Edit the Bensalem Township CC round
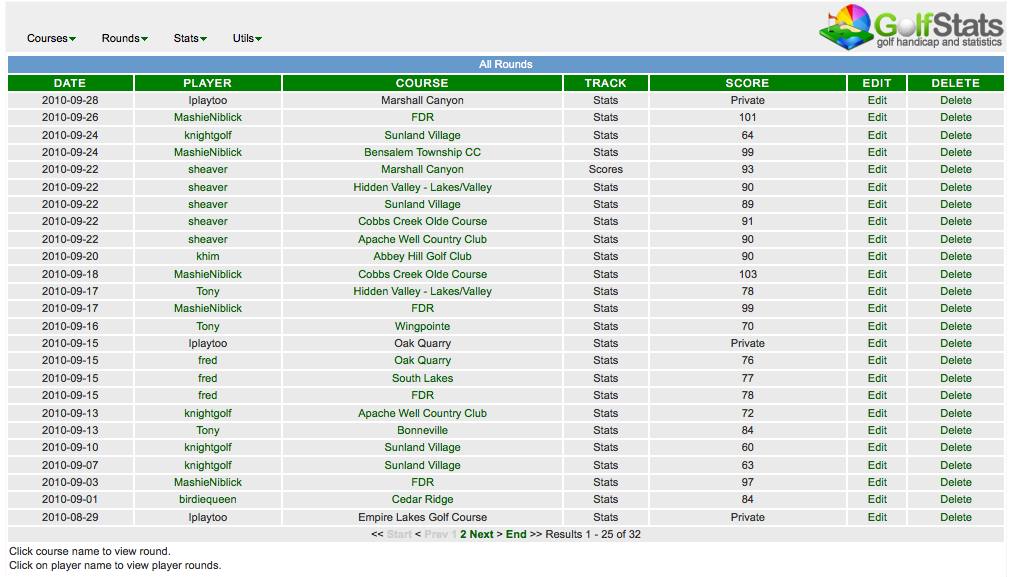This screenshot has width=1009, height=577. click(x=877, y=152)
